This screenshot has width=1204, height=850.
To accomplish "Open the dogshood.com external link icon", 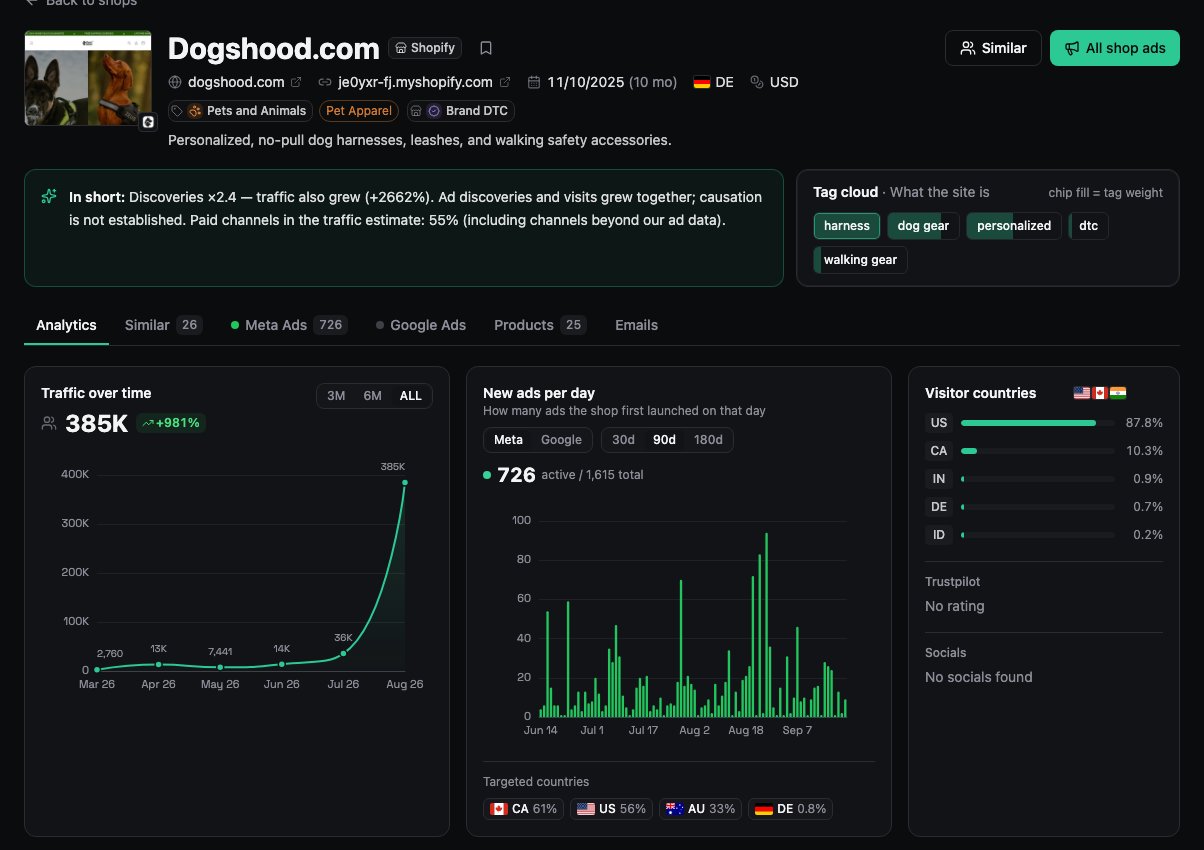I will click(296, 82).
